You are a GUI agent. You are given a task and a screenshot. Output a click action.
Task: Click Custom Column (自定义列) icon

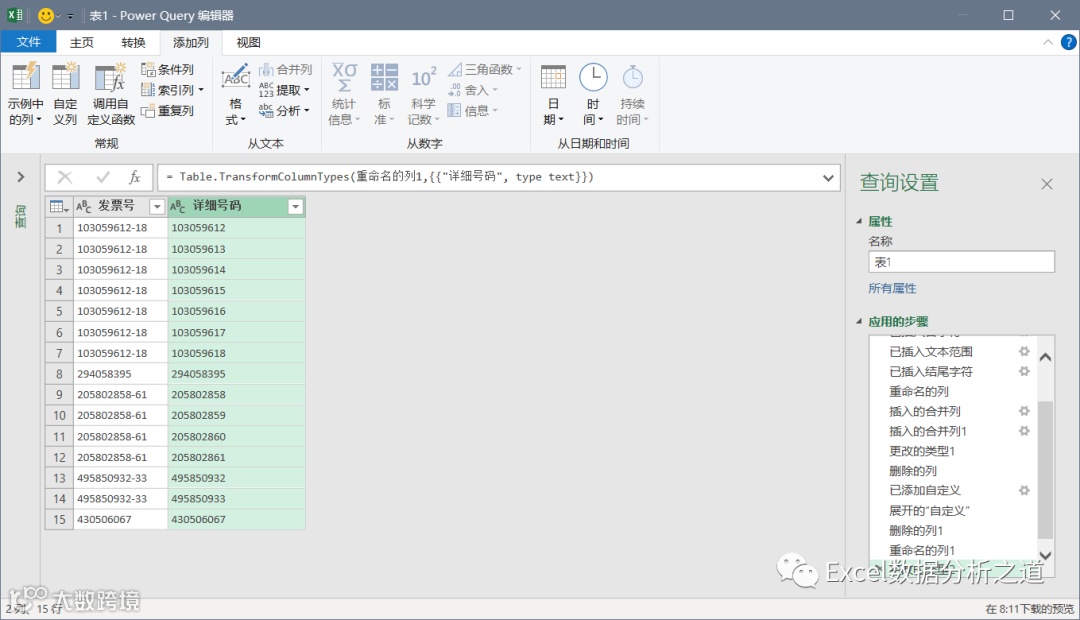tap(65, 76)
